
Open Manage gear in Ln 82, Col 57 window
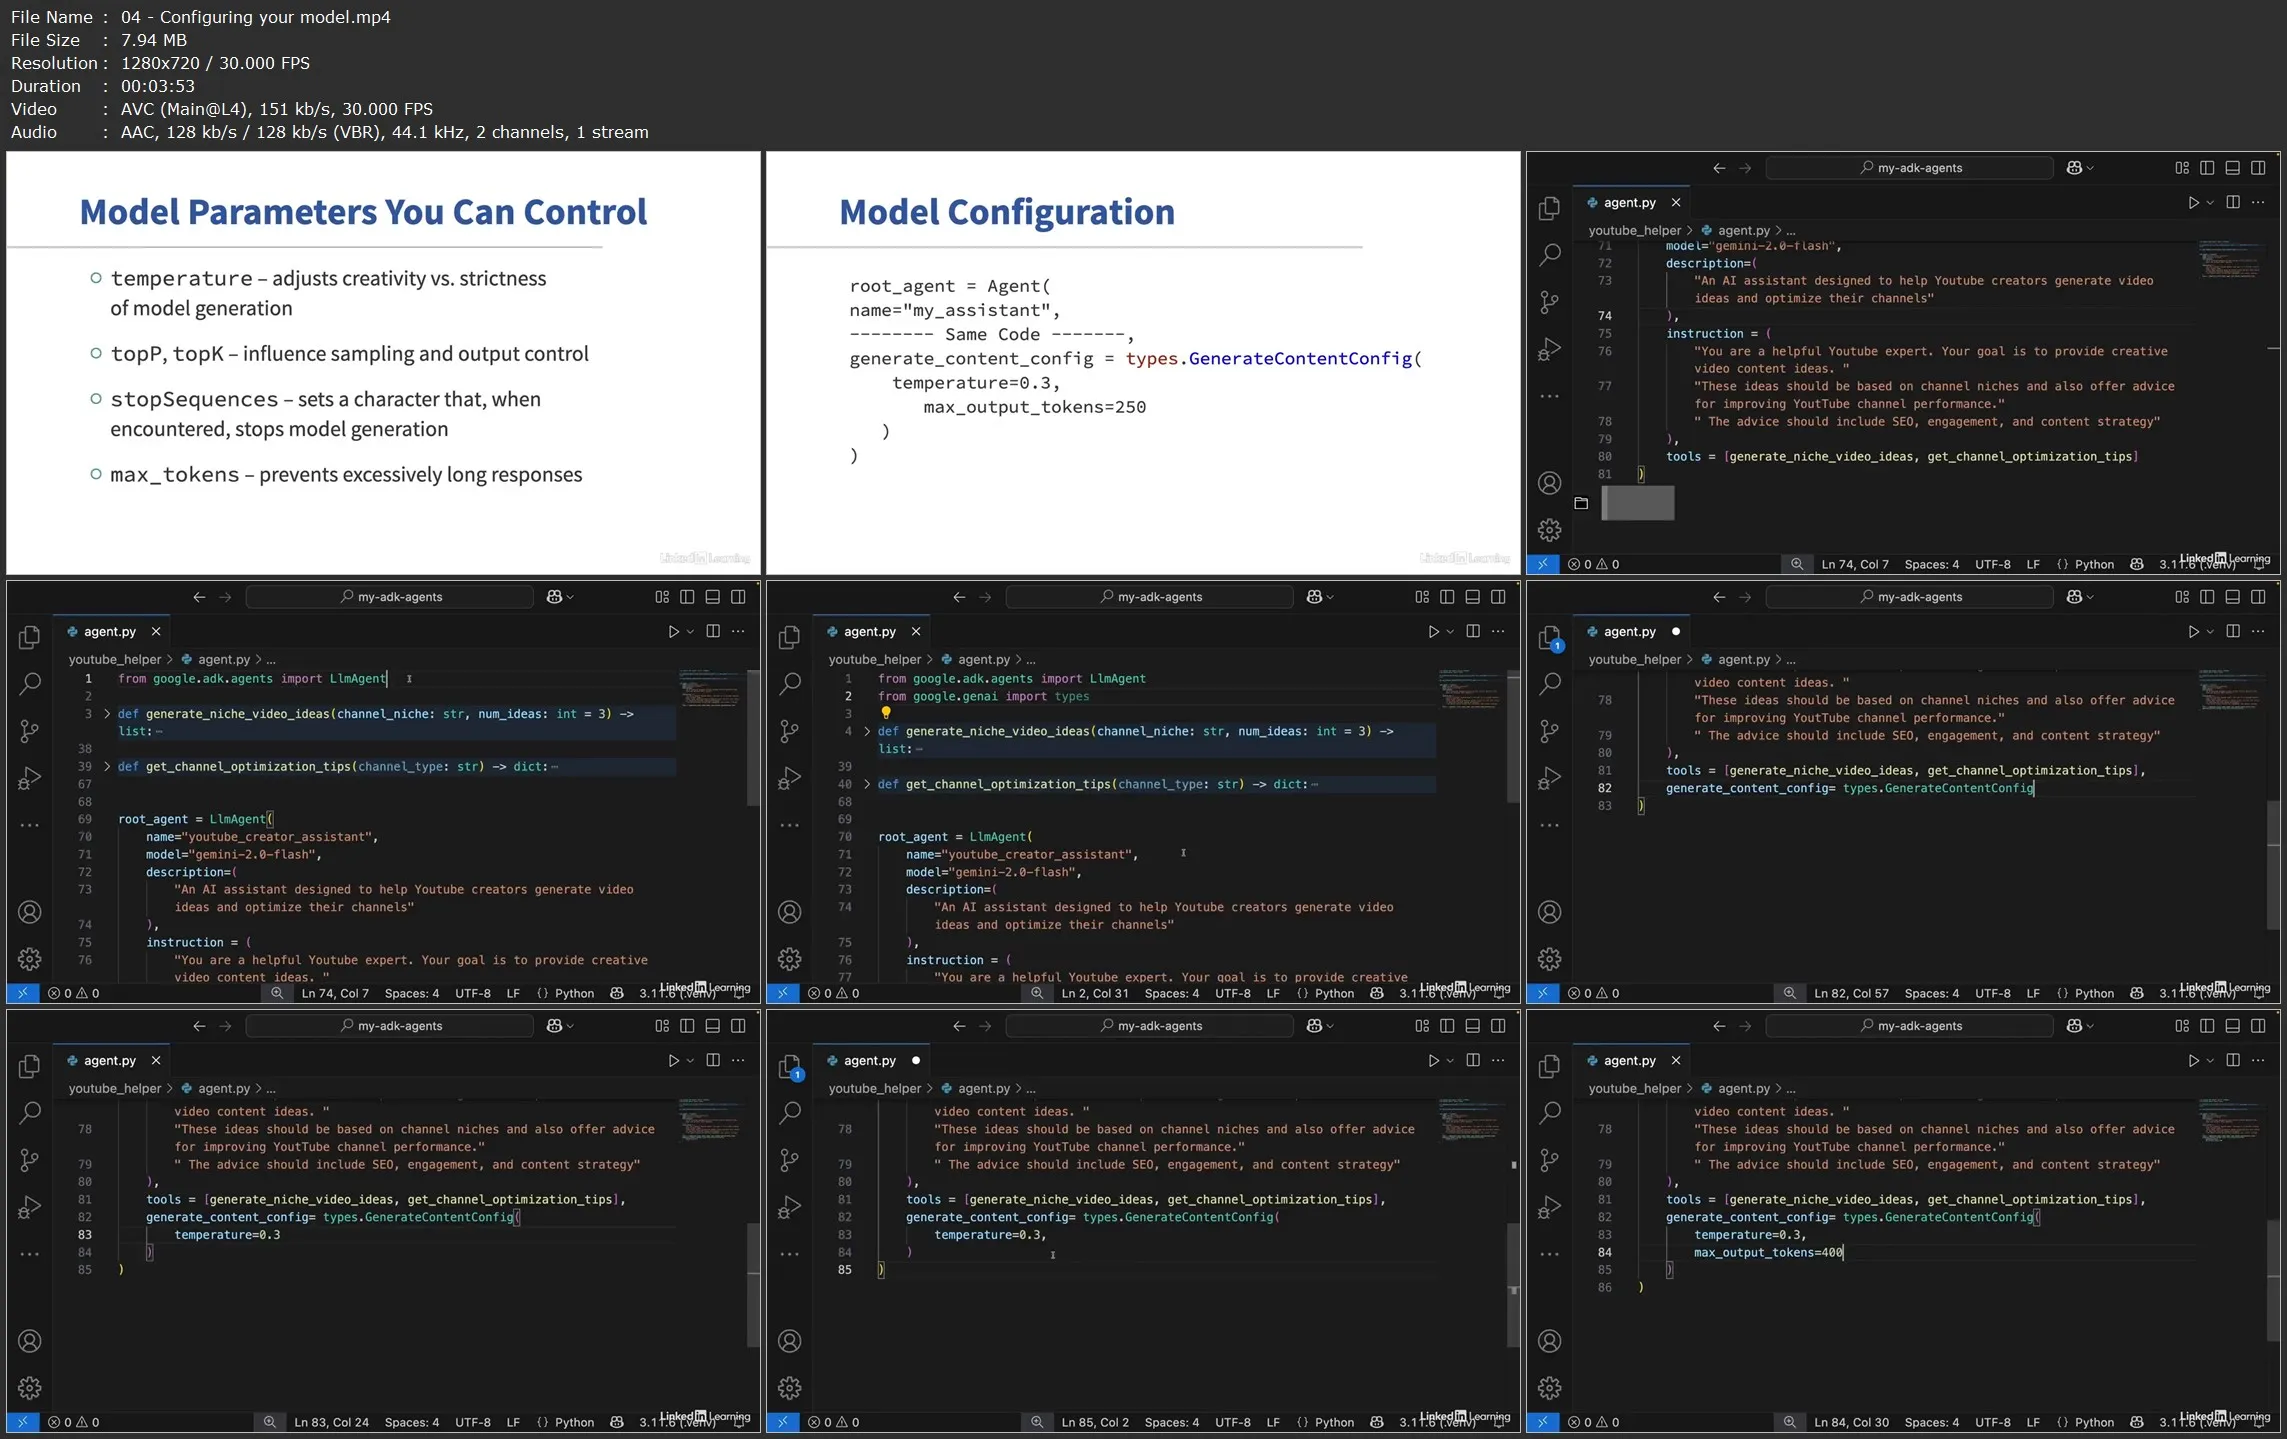(1549, 959)
